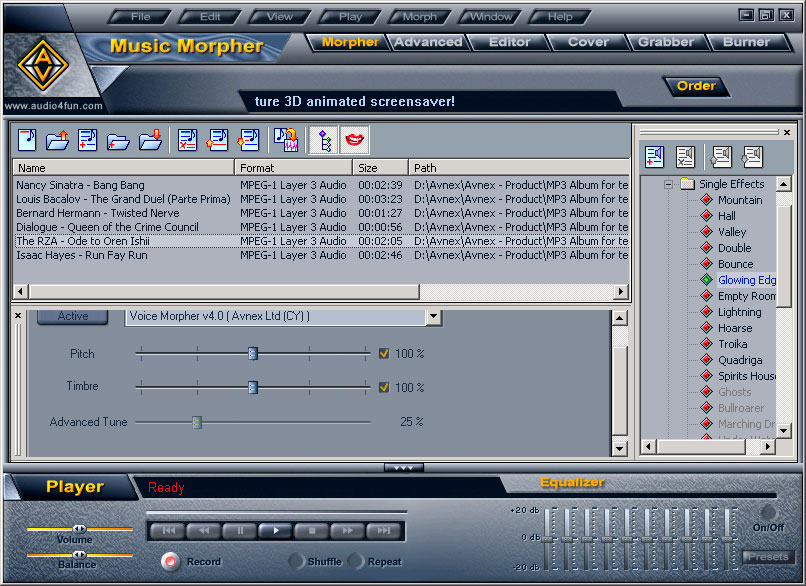Collapse the Single Effects tree folder

coord(668,184)
